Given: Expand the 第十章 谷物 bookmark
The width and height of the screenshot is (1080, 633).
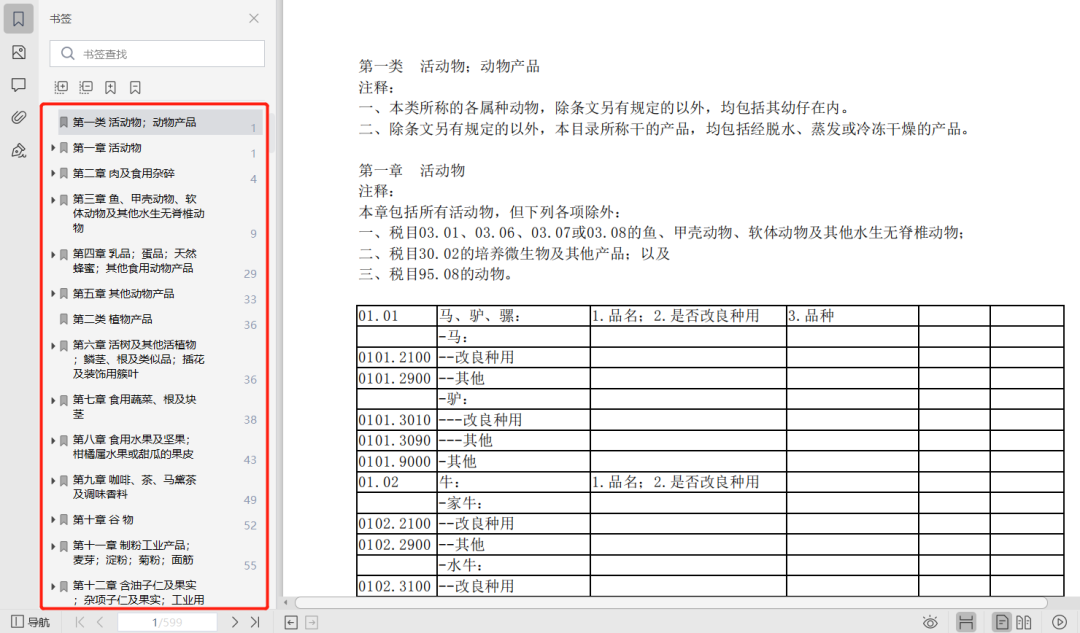Looking at the screenshot, I should pos(53,519).
